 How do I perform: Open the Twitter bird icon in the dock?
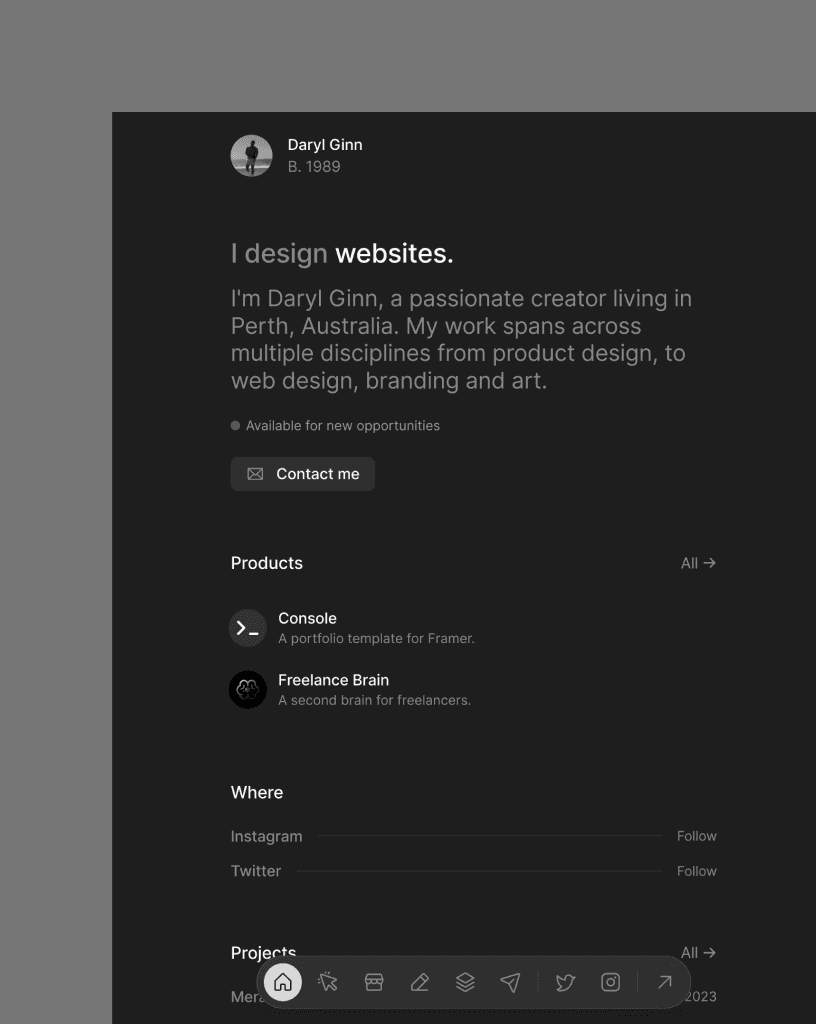pyautogui.click(x=565, y=982)
